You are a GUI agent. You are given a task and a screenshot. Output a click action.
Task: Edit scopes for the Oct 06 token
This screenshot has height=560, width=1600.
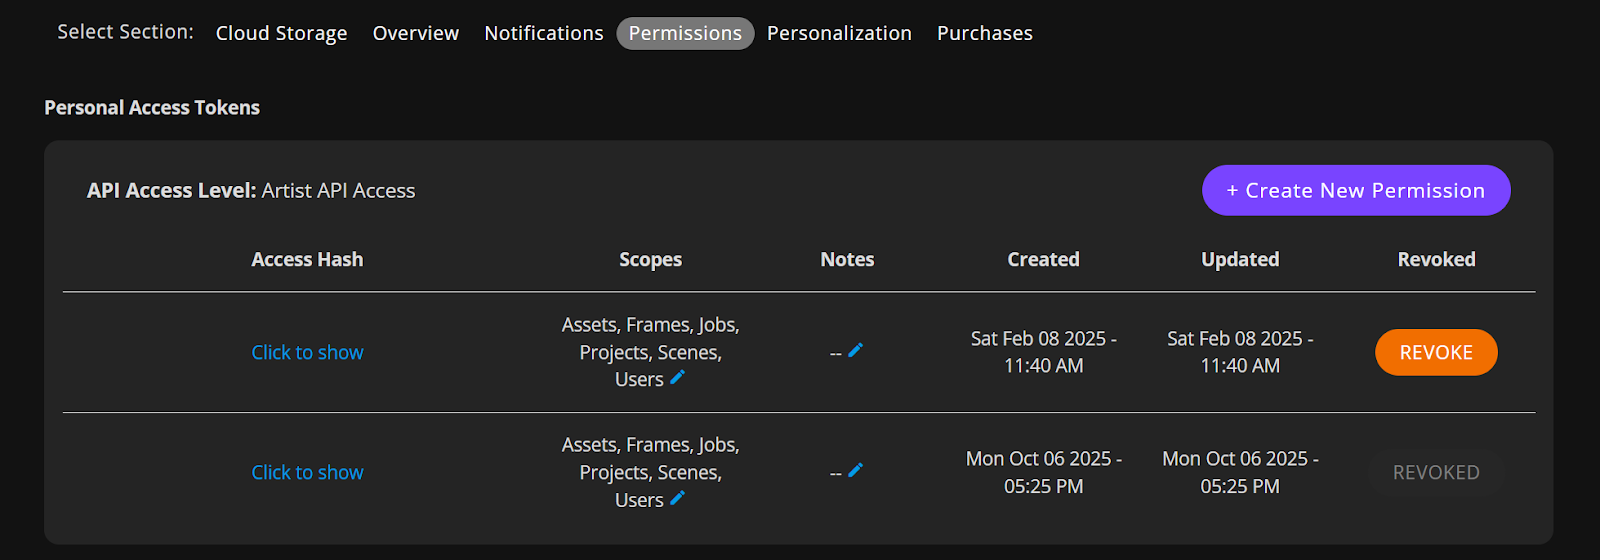tap(677, 498)
